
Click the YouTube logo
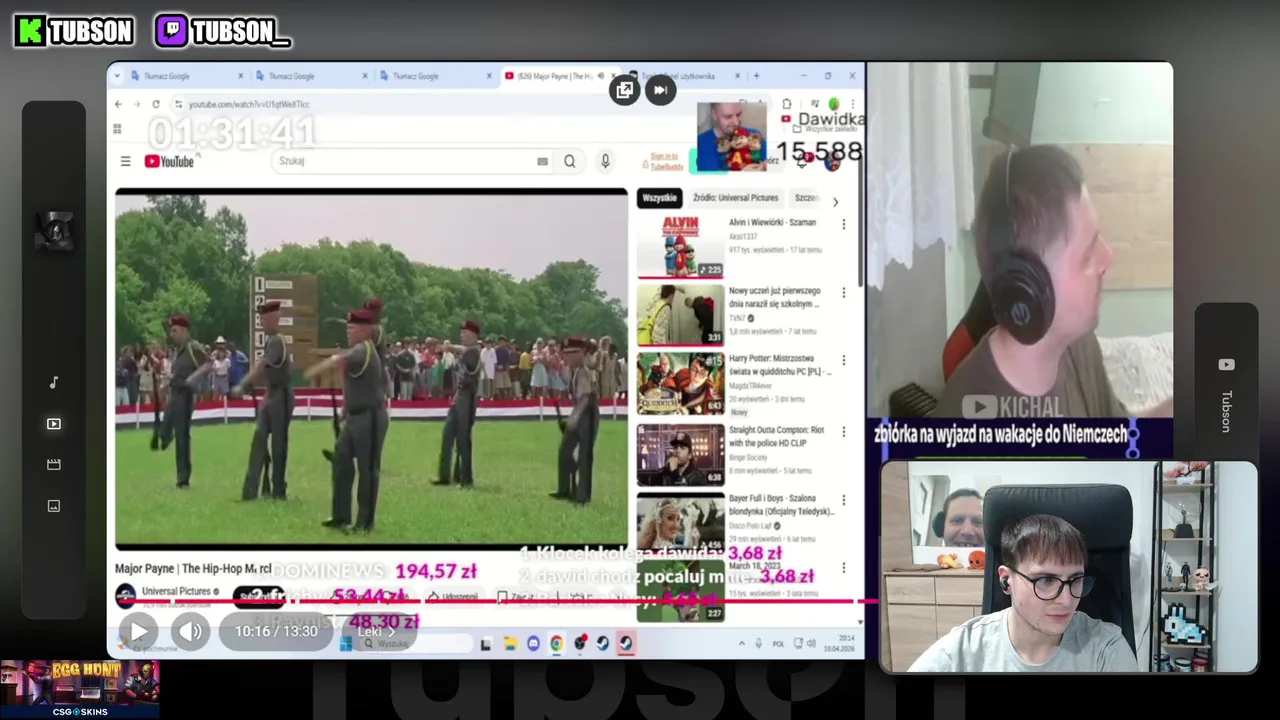click(170, 161)
